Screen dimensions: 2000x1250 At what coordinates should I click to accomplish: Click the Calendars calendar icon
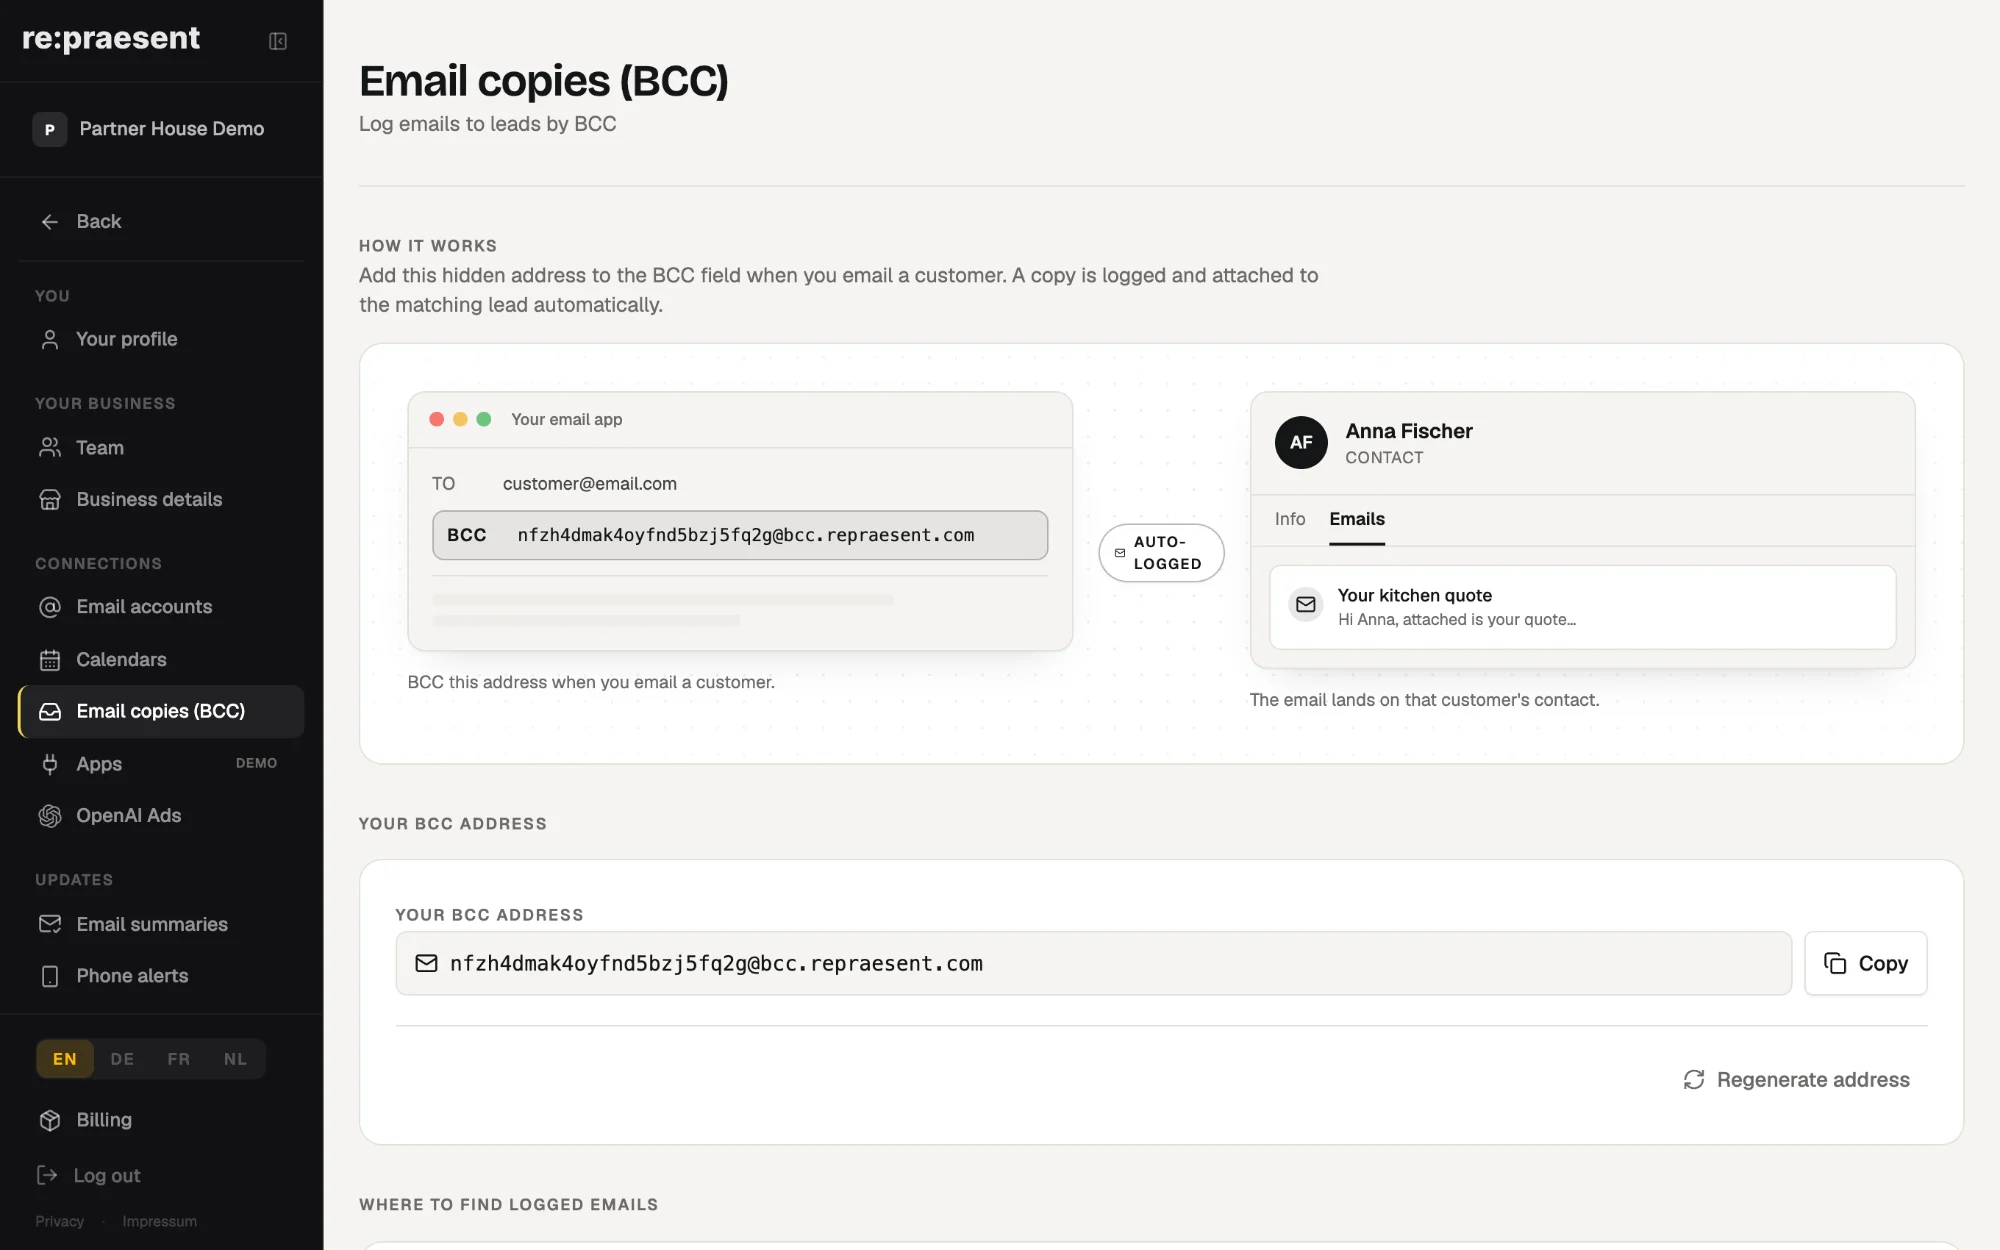coord(50,660)
